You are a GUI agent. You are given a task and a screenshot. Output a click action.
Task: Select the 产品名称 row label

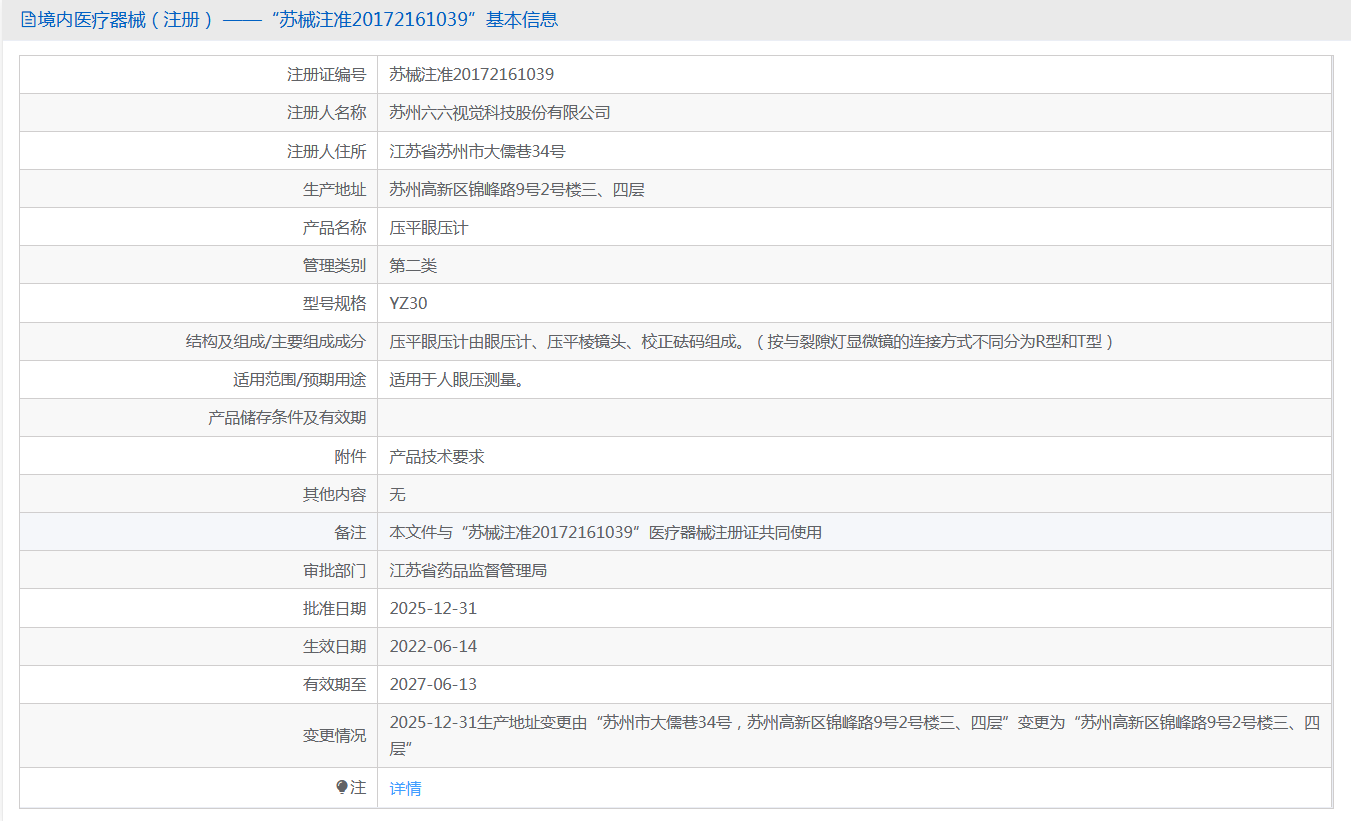tap(334, 227)
